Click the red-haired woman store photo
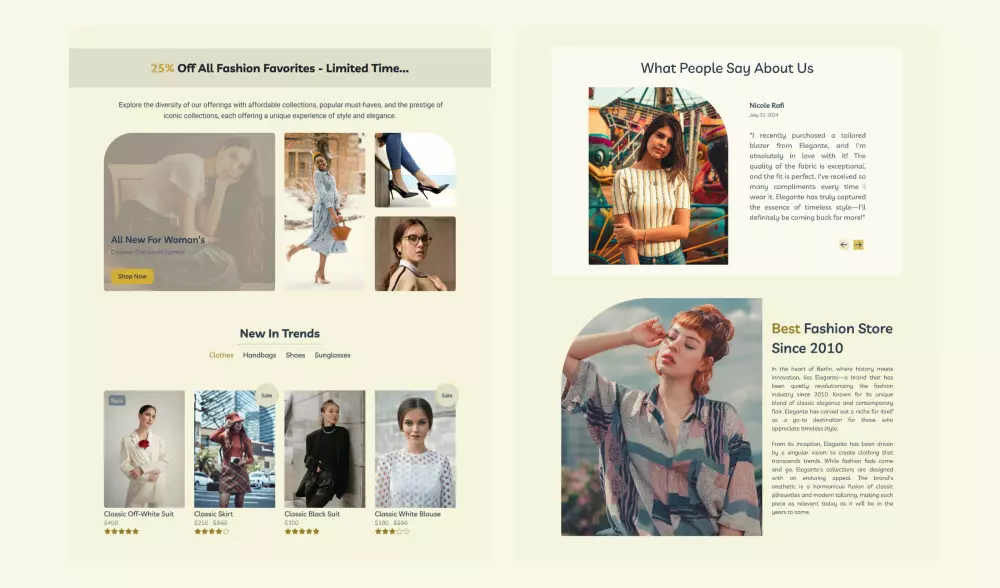1000x588 pixels. pos(661,417)
